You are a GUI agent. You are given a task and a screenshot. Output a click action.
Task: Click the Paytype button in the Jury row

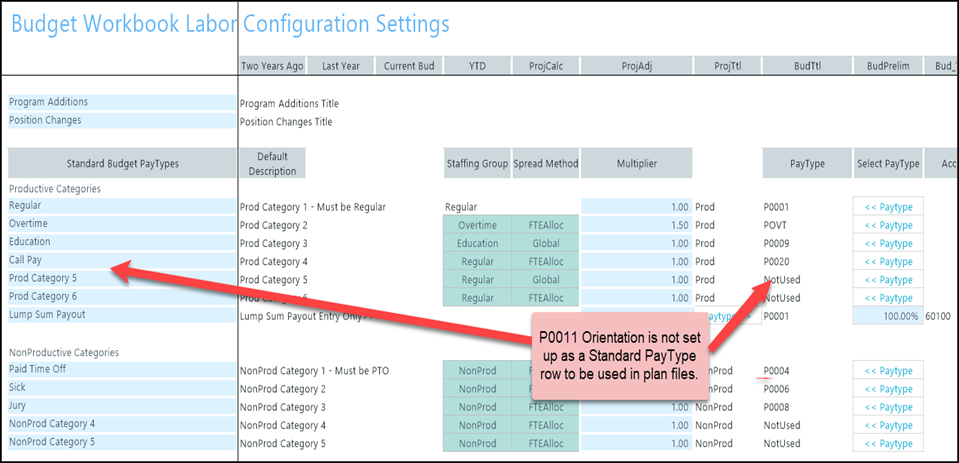click(x=888, y=407)
